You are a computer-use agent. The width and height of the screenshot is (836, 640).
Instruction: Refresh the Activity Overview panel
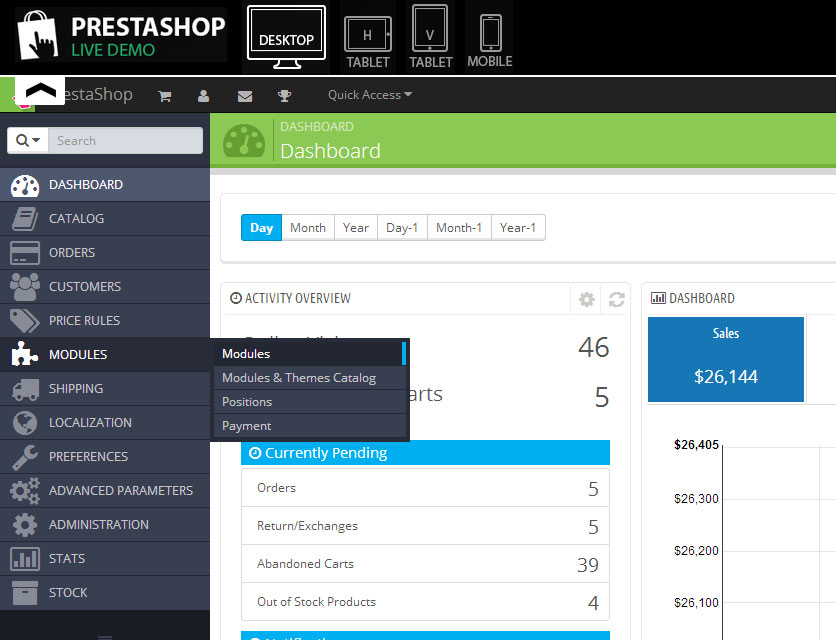pos(616,299)
